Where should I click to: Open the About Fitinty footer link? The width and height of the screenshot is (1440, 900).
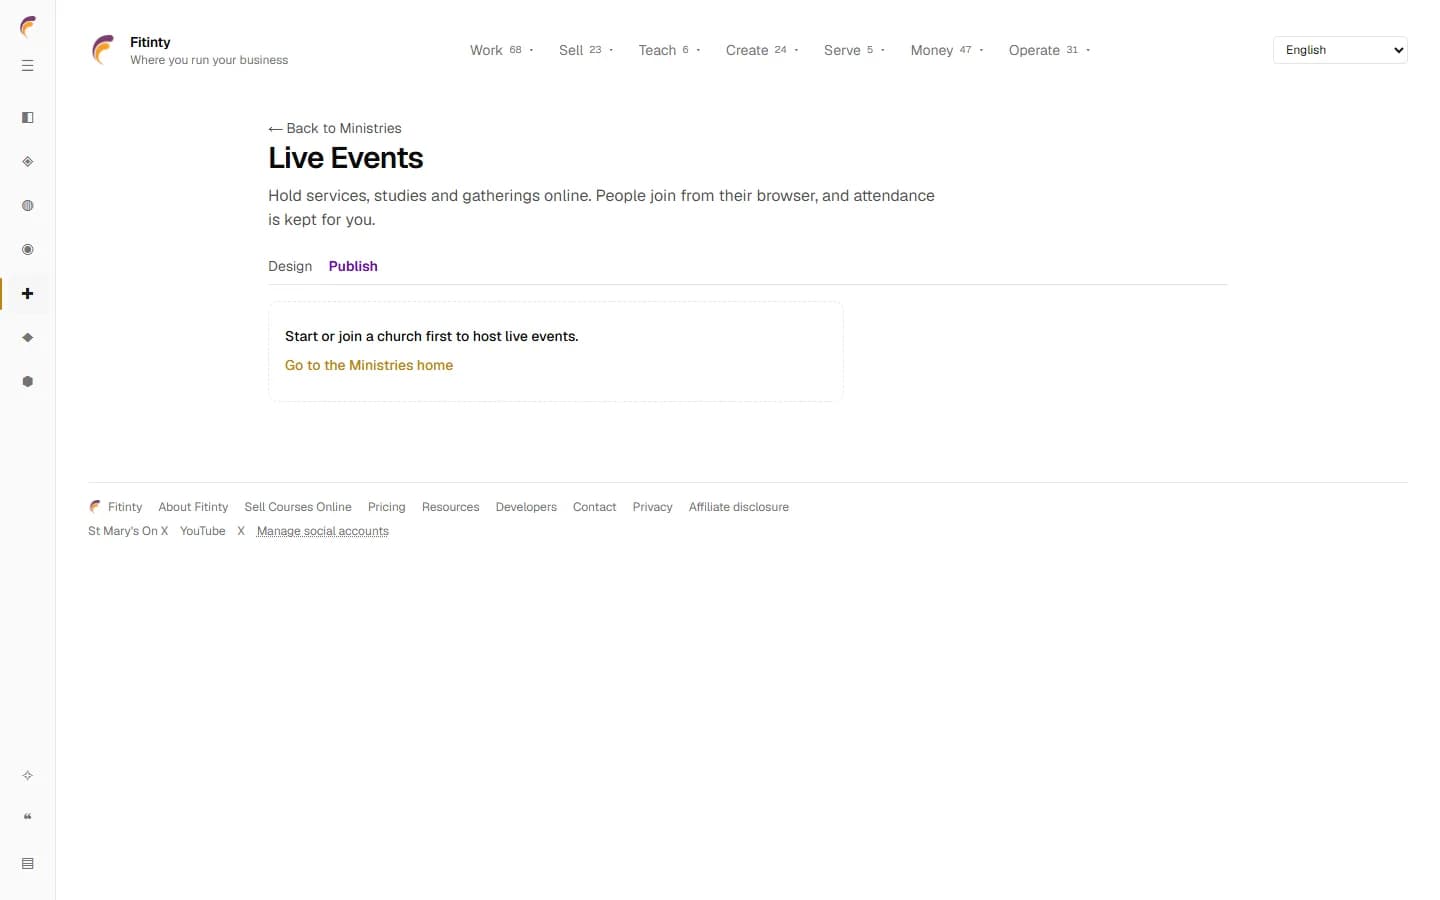coord(193,507)
